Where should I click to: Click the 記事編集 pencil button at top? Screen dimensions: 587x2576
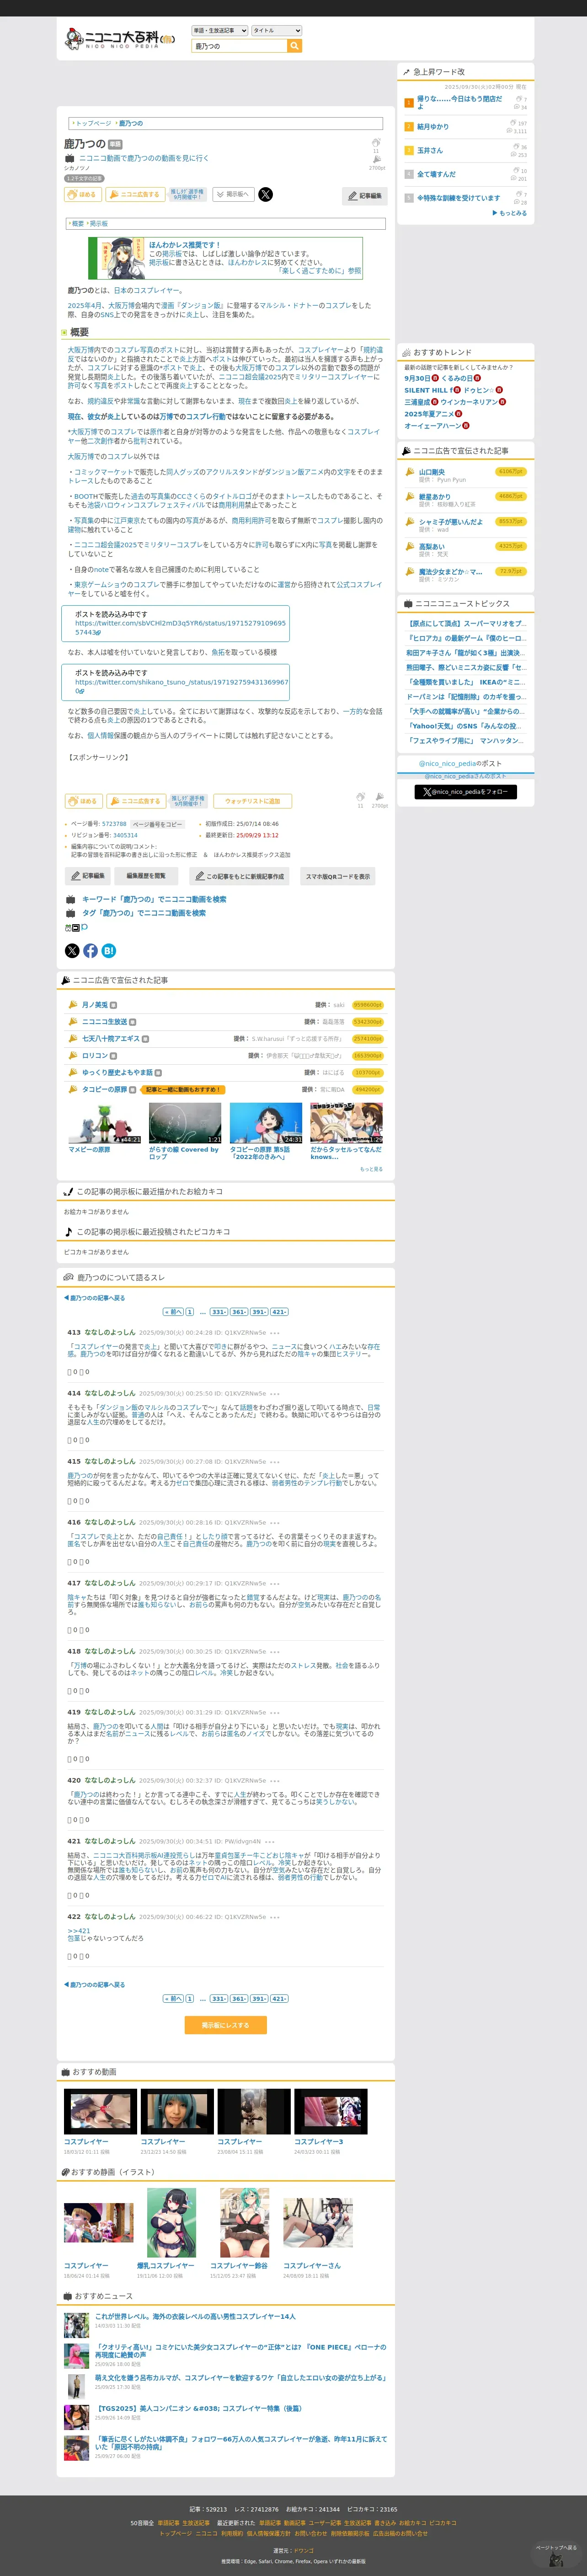364,195
